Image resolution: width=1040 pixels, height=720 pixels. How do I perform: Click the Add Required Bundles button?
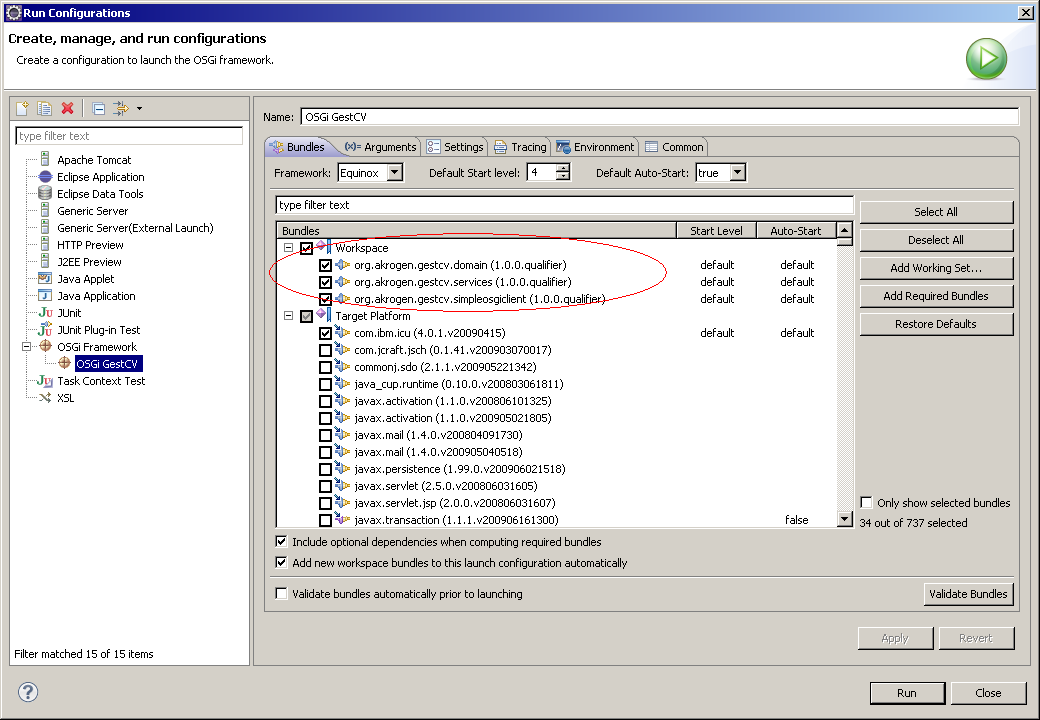pyautogui.click(x=936, y=296)
